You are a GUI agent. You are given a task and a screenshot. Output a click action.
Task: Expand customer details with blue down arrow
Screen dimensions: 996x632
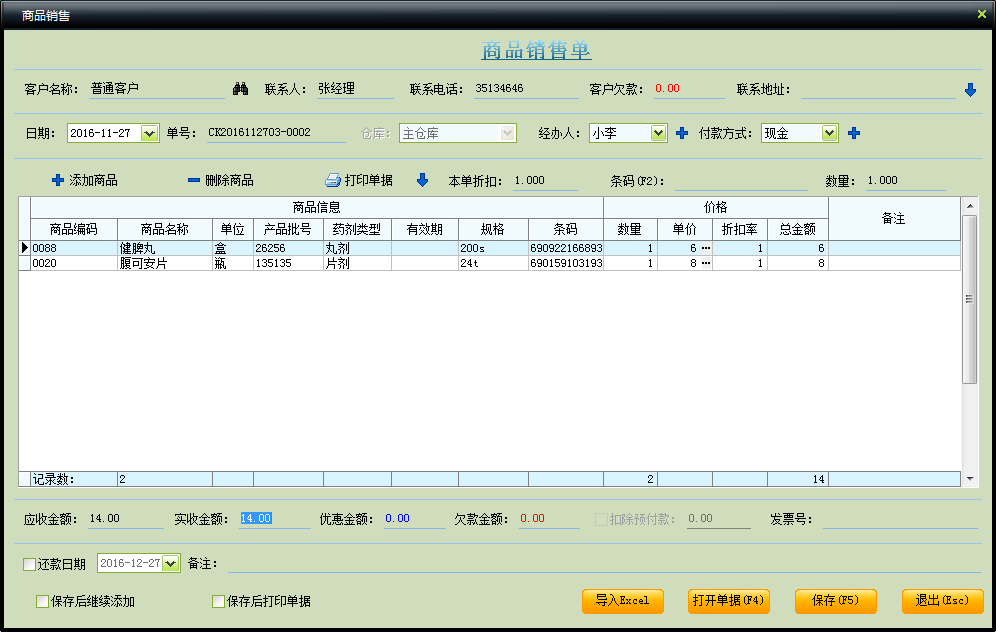(970, 90)
